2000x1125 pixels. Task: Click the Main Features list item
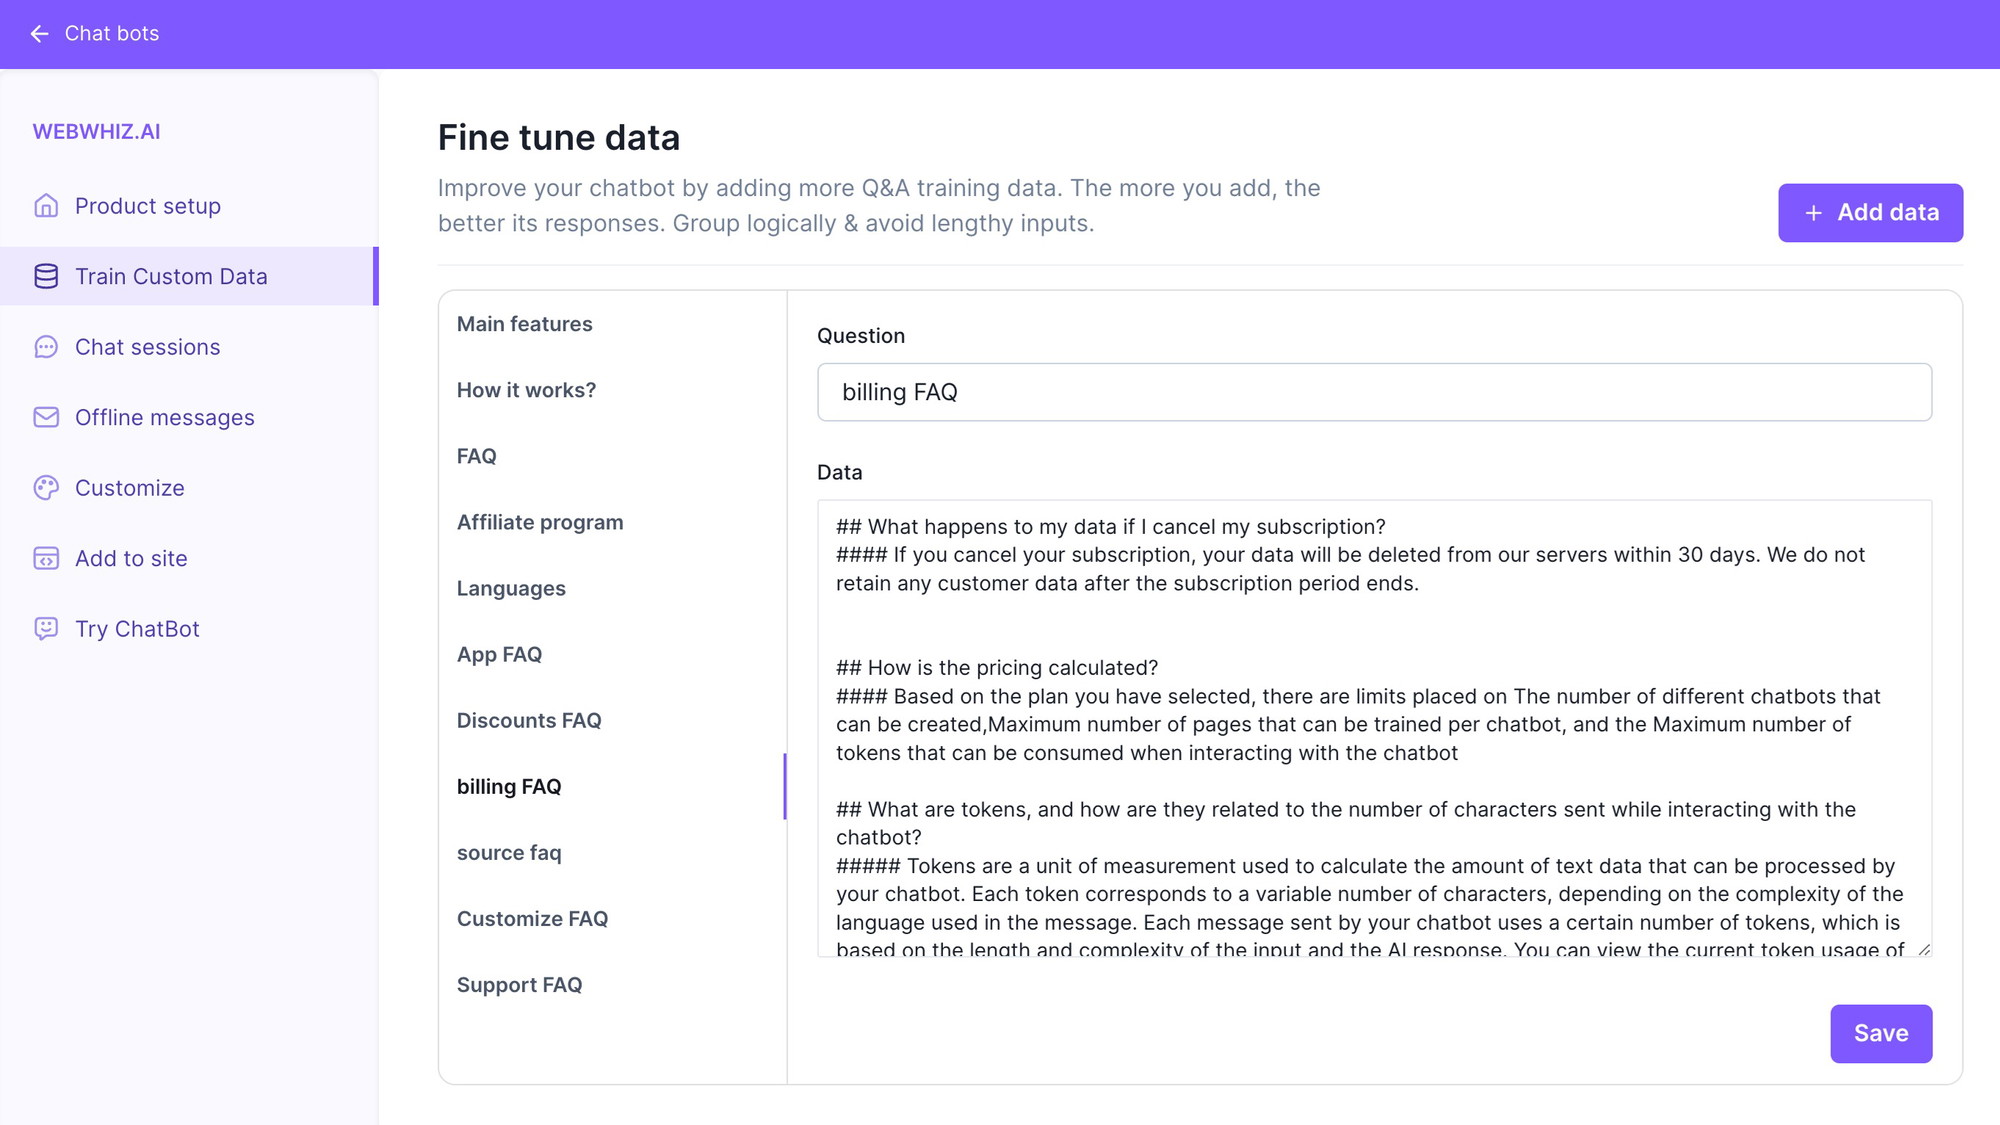(525, 323)
